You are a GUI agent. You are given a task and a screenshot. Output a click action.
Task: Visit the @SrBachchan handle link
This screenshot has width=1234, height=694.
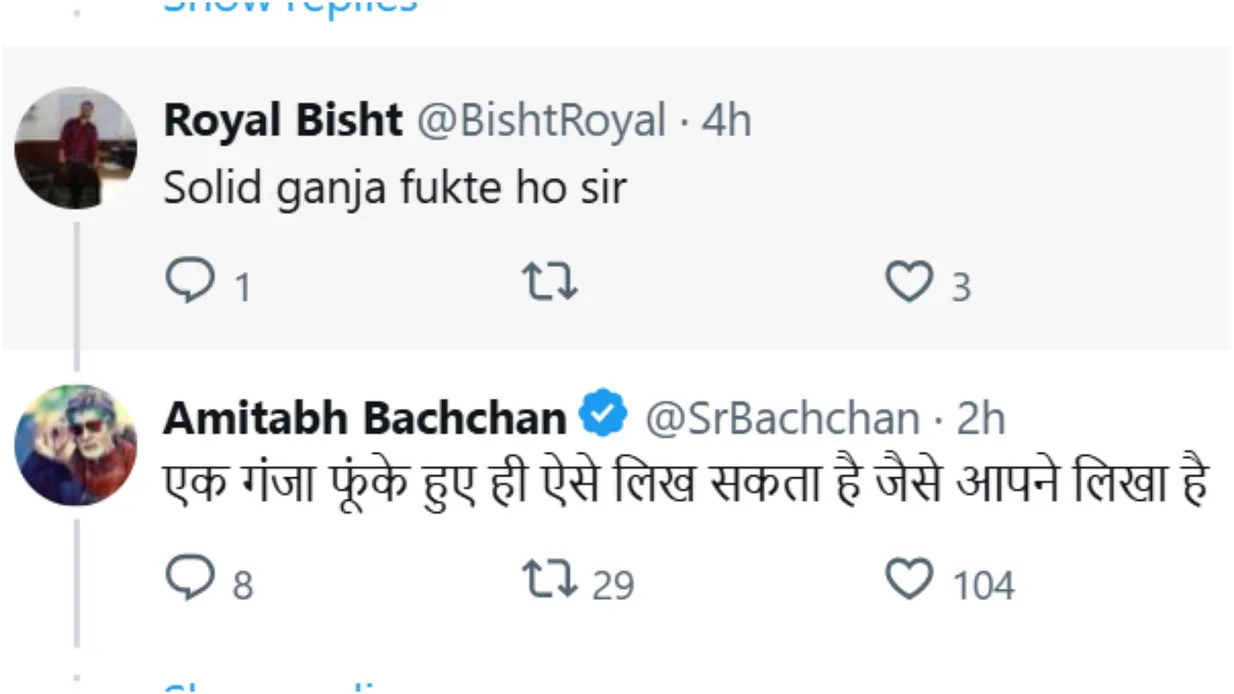pos(780,418)
